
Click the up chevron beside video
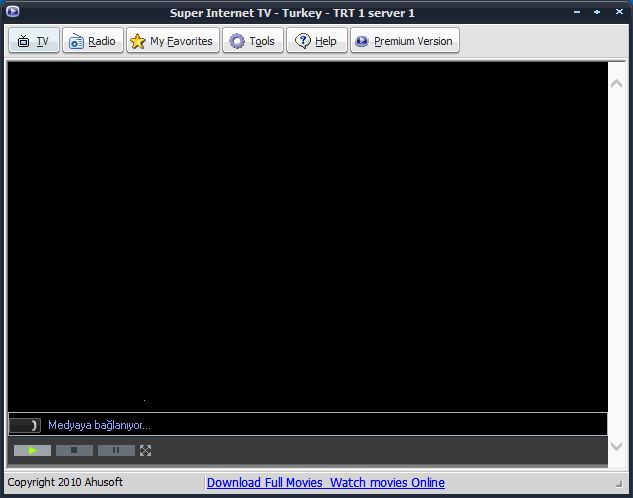pos(616,84)
